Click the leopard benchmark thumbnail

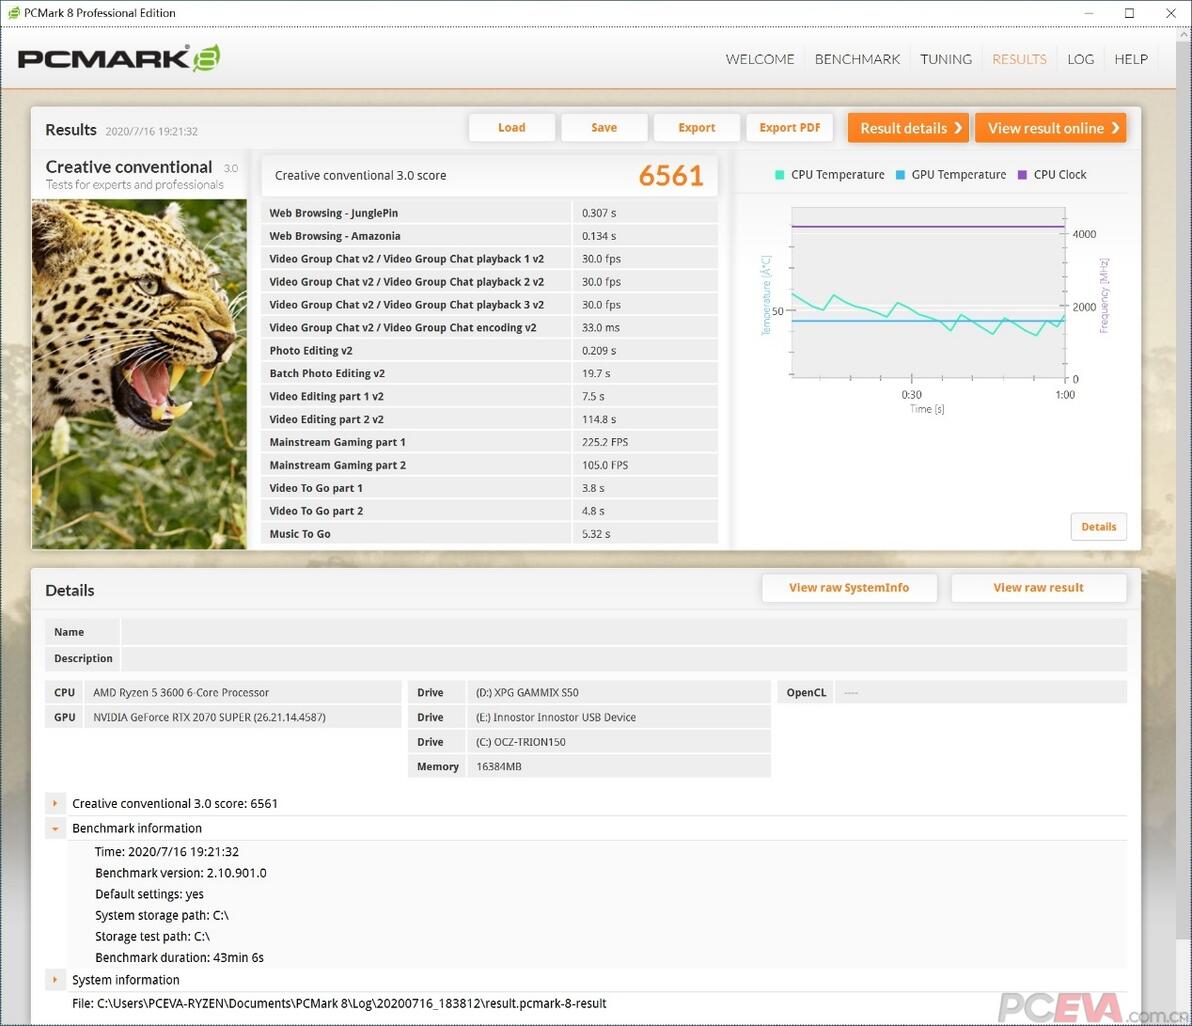[x=139, y=374]
